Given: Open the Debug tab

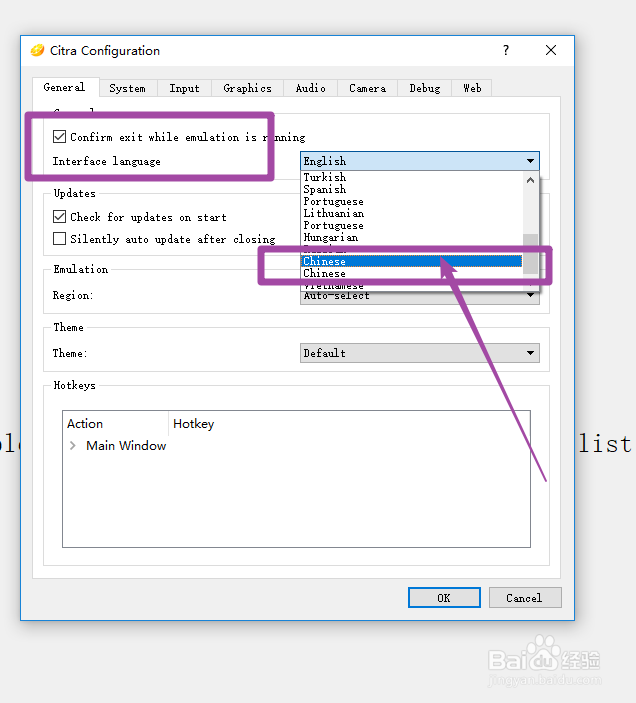Looking at the screenshot, I should click(424, 88).
